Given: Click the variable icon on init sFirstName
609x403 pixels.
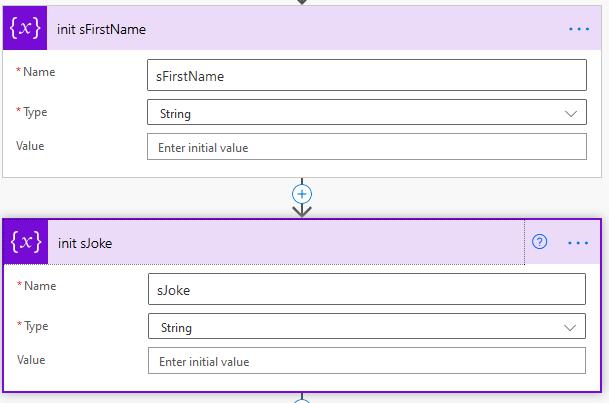Looking at the screenshot, I should point(23,29).
